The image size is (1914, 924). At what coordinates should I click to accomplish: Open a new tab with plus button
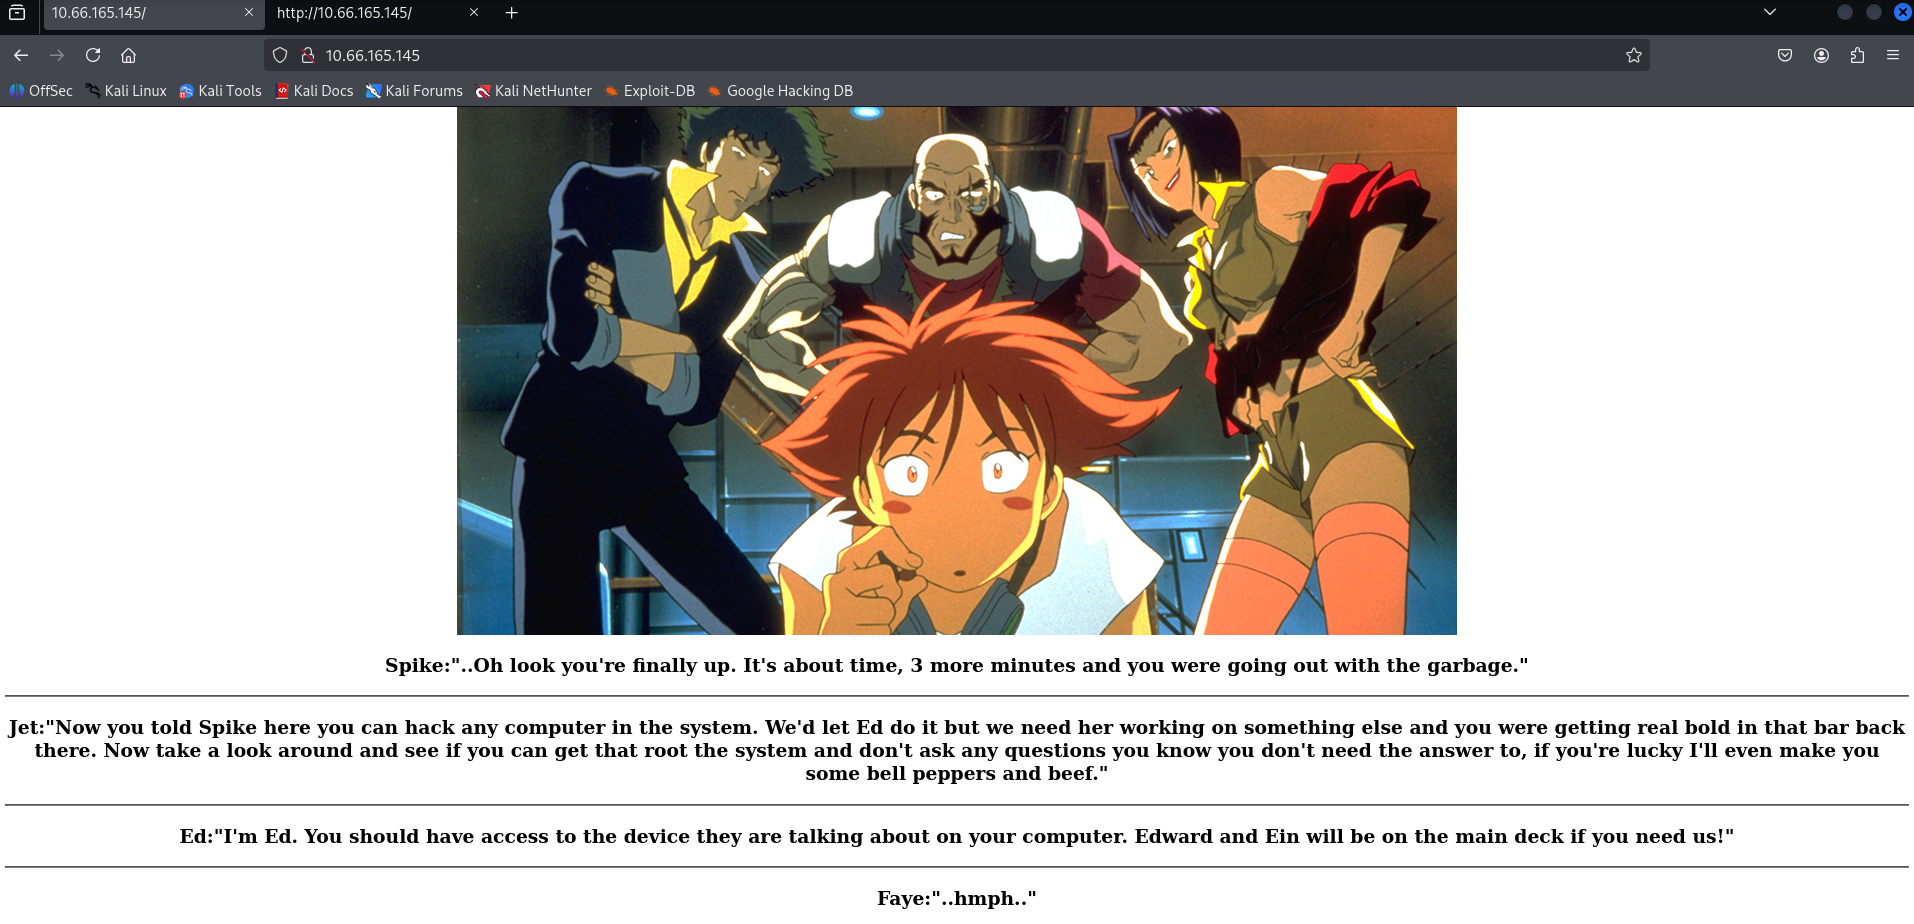511,13
